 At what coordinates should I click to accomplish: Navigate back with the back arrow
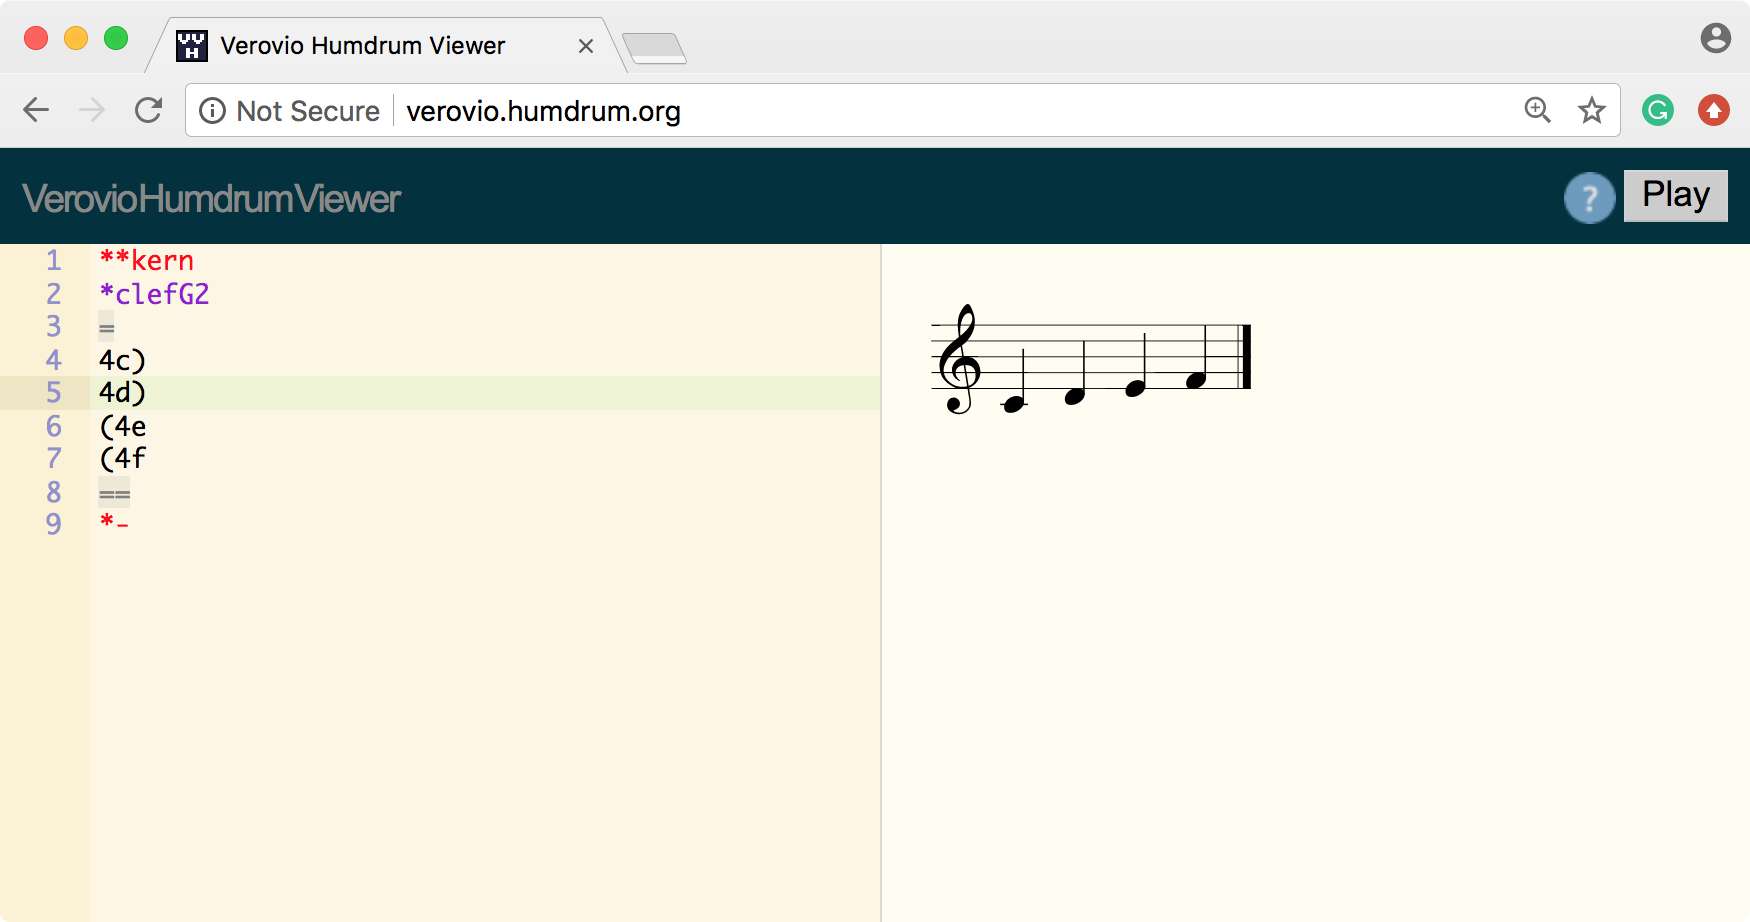(36, 110)
